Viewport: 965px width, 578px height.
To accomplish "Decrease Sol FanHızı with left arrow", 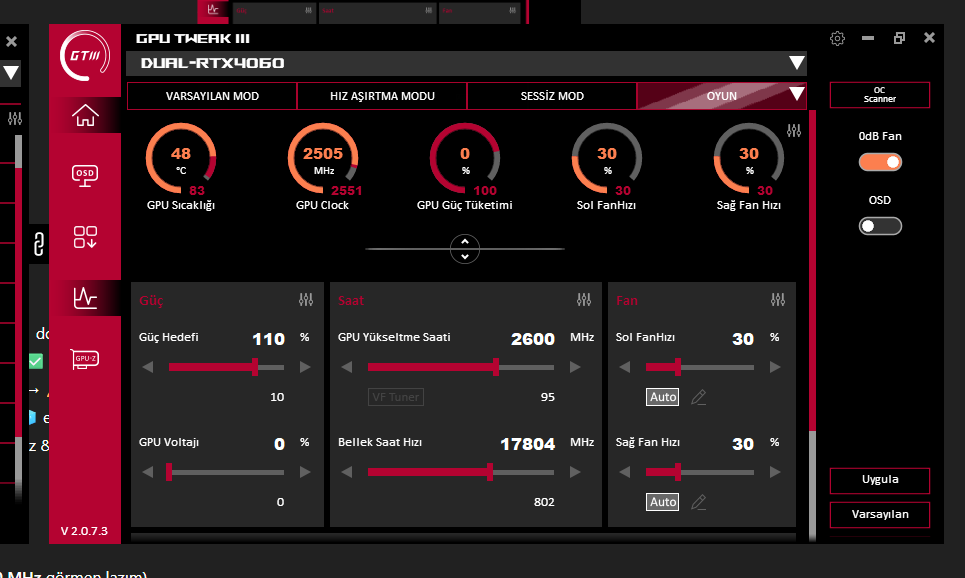I will click(x=625, y=367).
